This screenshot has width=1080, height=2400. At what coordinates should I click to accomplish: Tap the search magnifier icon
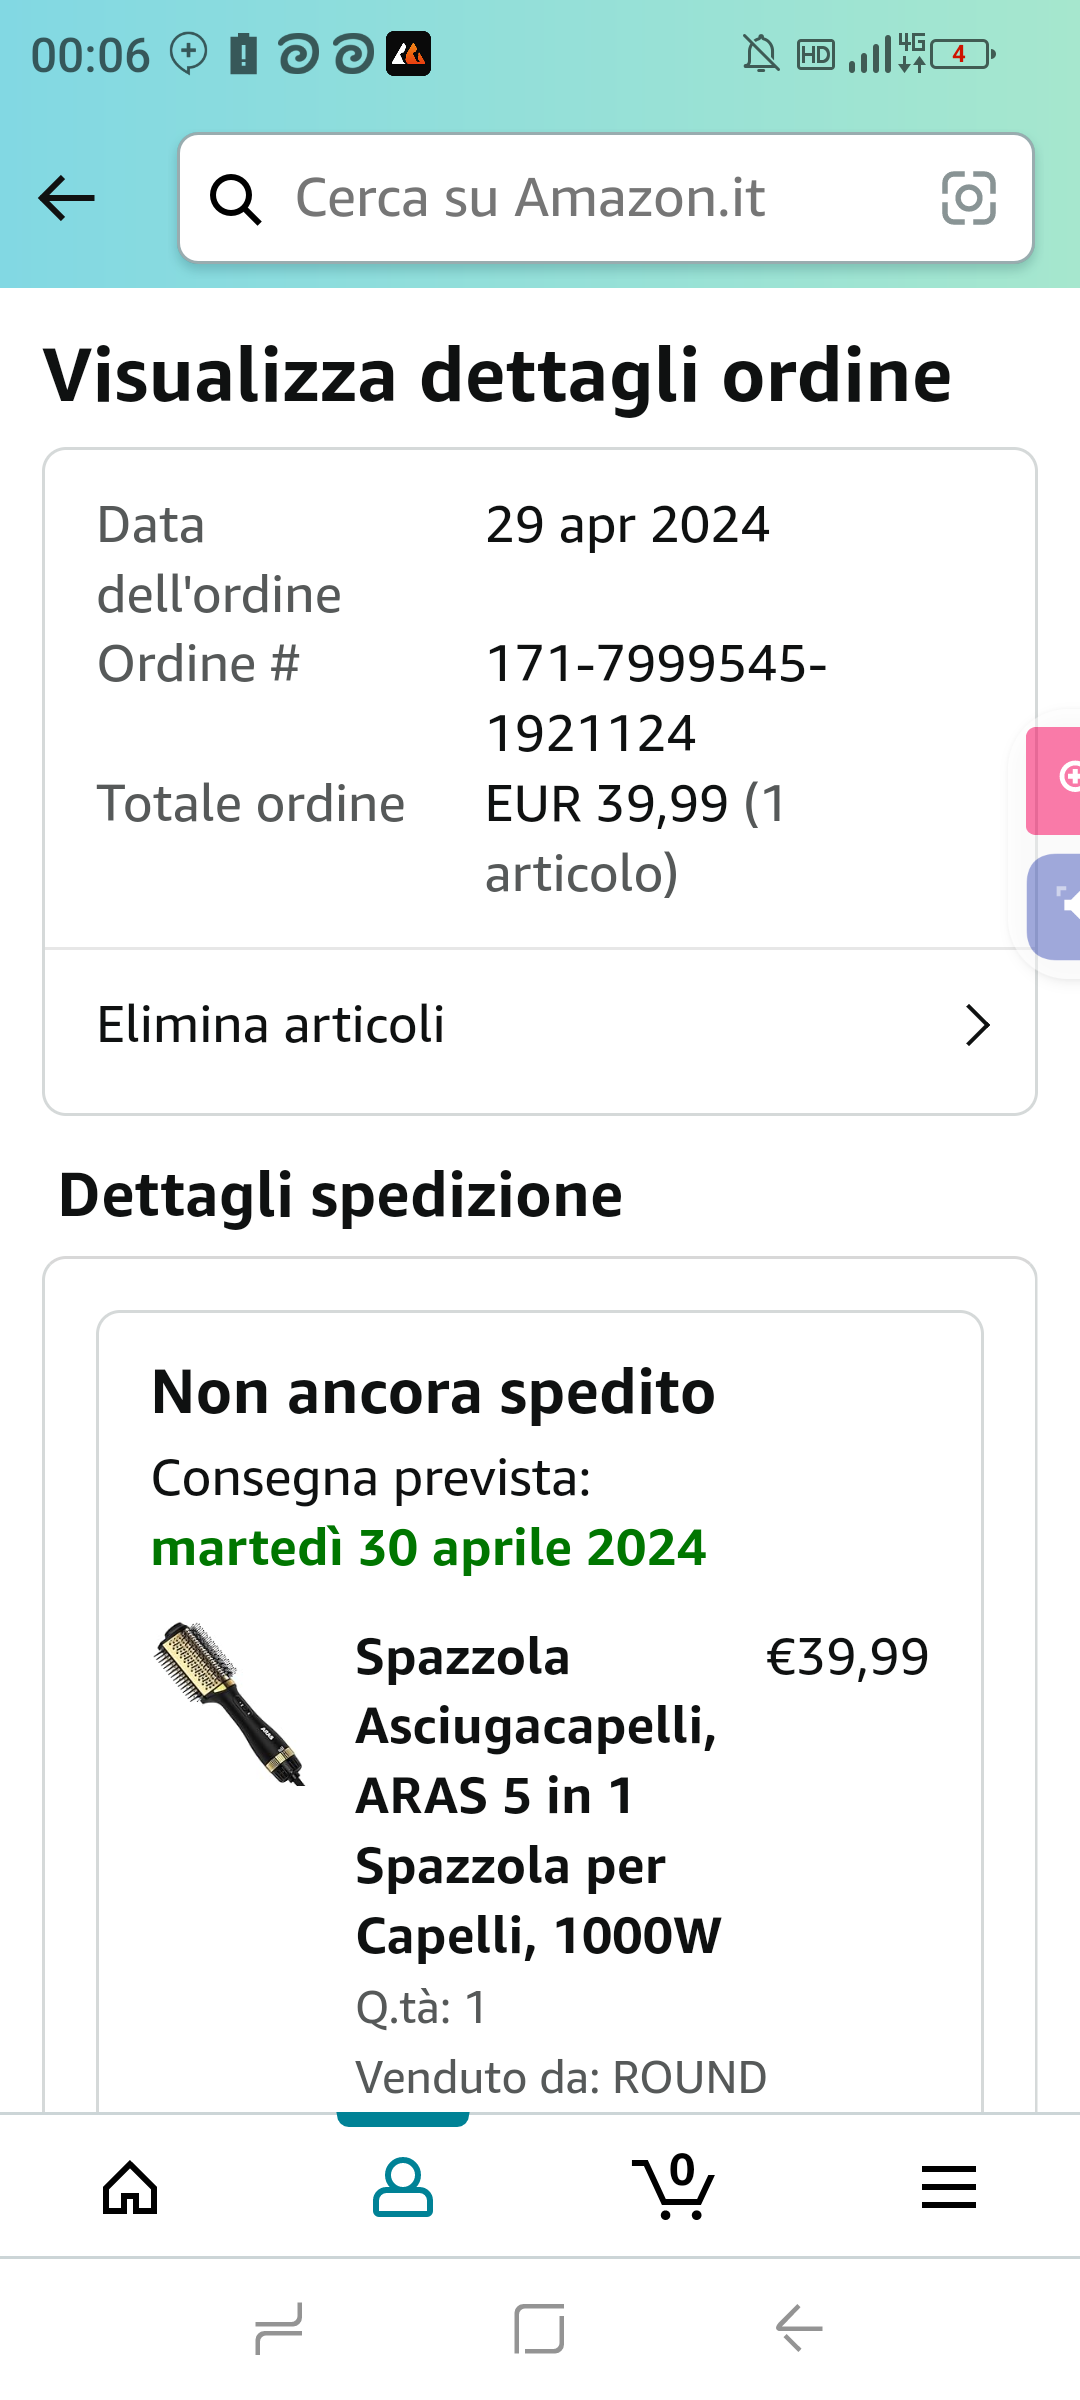click(235, 199)
